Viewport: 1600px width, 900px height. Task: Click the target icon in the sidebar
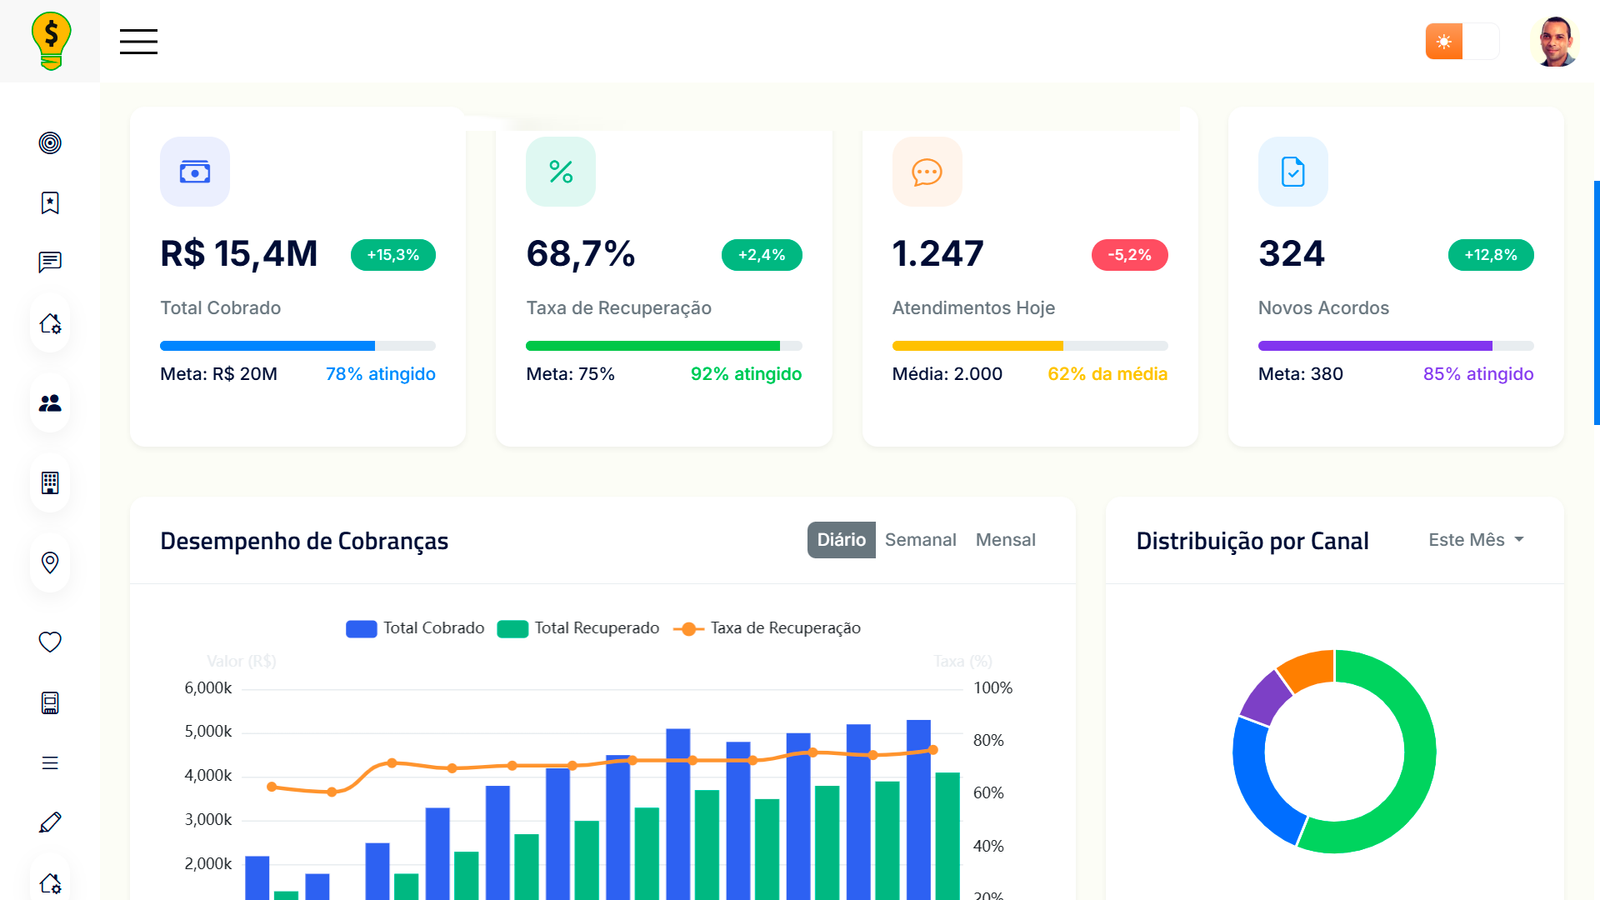(x=50, y=143)
